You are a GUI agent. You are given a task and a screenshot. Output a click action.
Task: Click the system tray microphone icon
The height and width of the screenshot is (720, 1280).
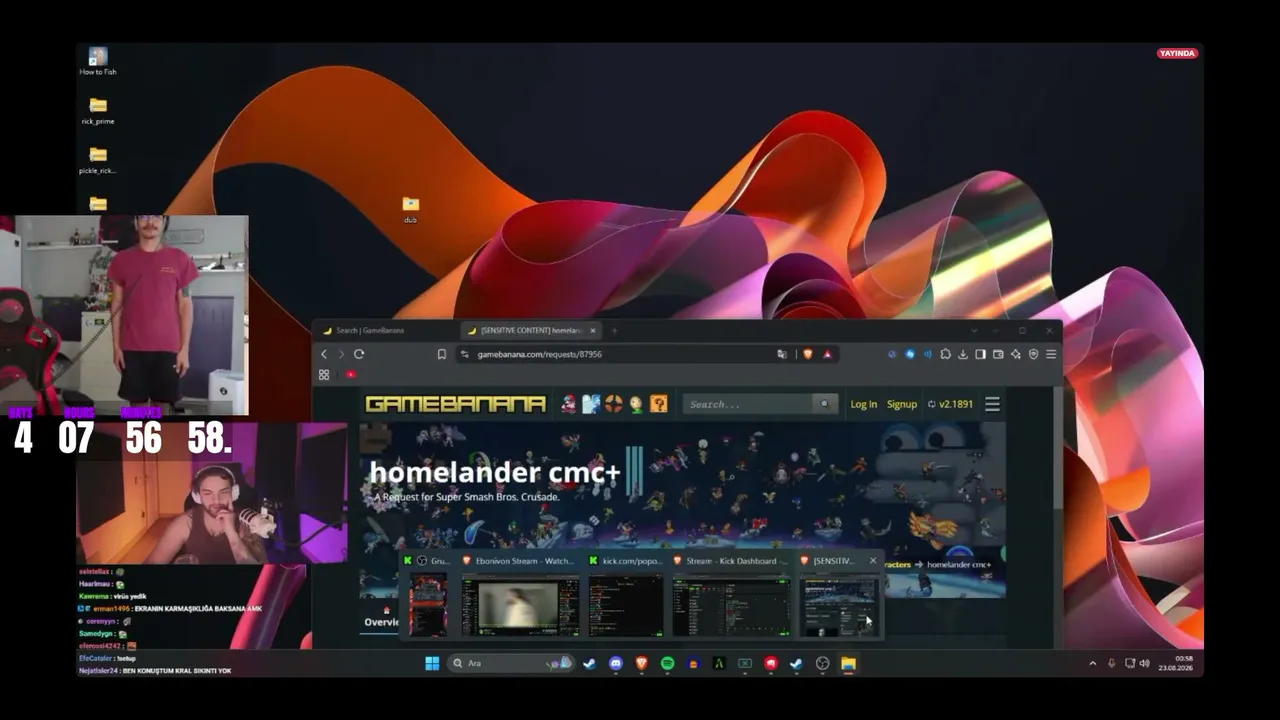click(x=1111, y=663)
